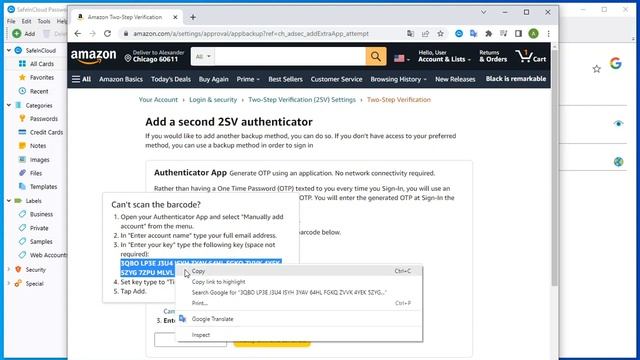Viewport: 640px width, 360px height.
Task: Open the Extensions puzzle icon
Action: tap(489, 33)
